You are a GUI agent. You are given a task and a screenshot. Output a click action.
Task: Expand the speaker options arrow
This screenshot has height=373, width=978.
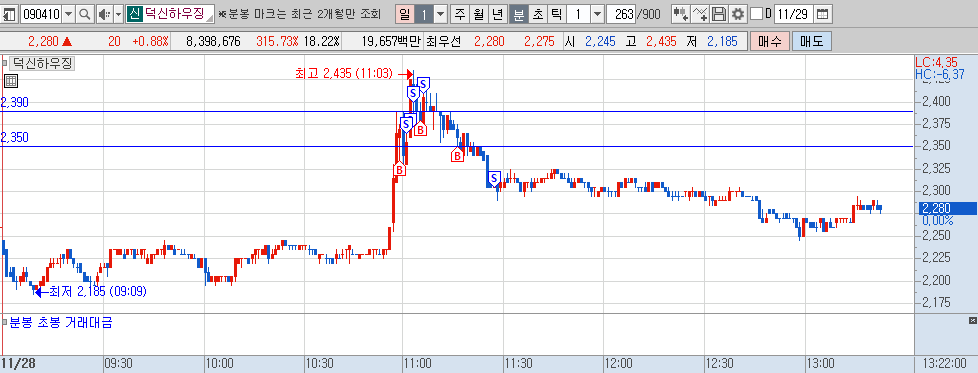[x=118, y=14]
